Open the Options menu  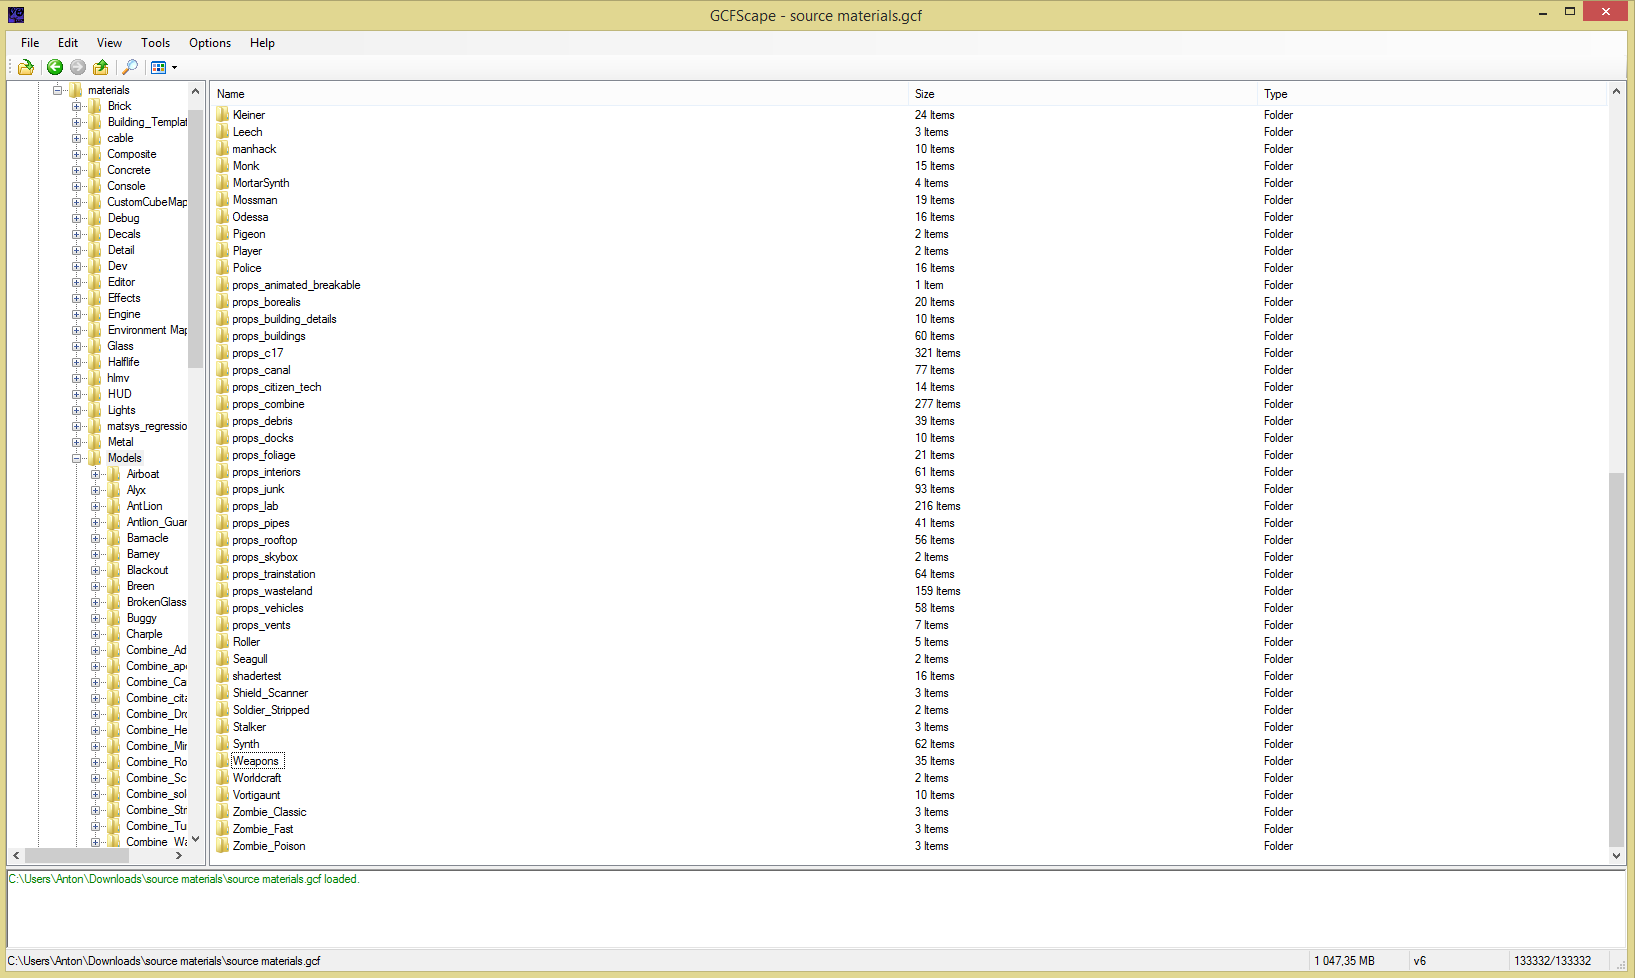click(210, 43)
